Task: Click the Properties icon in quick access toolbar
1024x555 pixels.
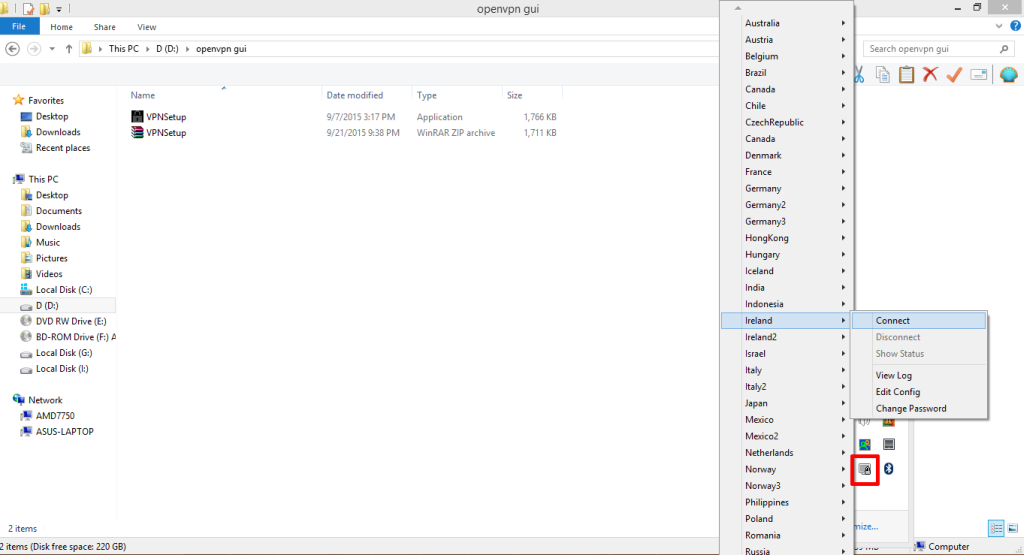Action: point(28,9)
